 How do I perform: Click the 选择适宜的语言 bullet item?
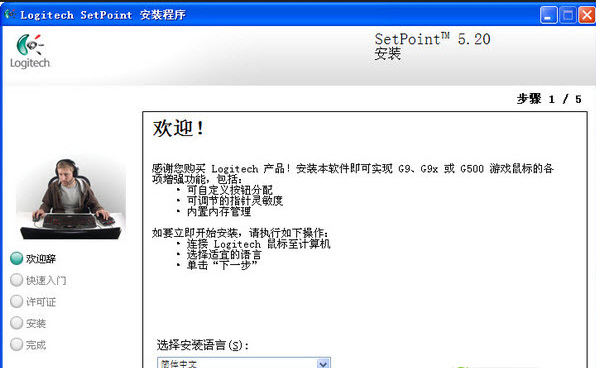click(224, 254)
